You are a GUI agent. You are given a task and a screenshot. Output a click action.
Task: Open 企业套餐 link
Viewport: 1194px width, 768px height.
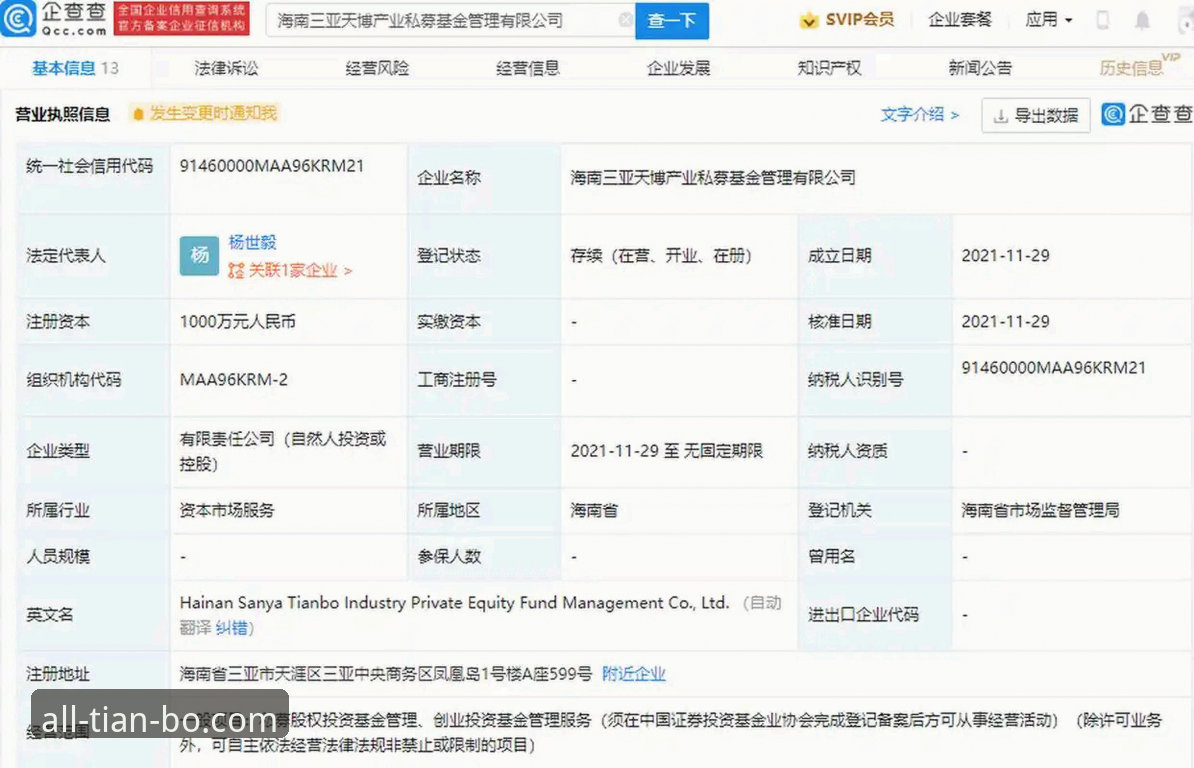pos(960,20)
